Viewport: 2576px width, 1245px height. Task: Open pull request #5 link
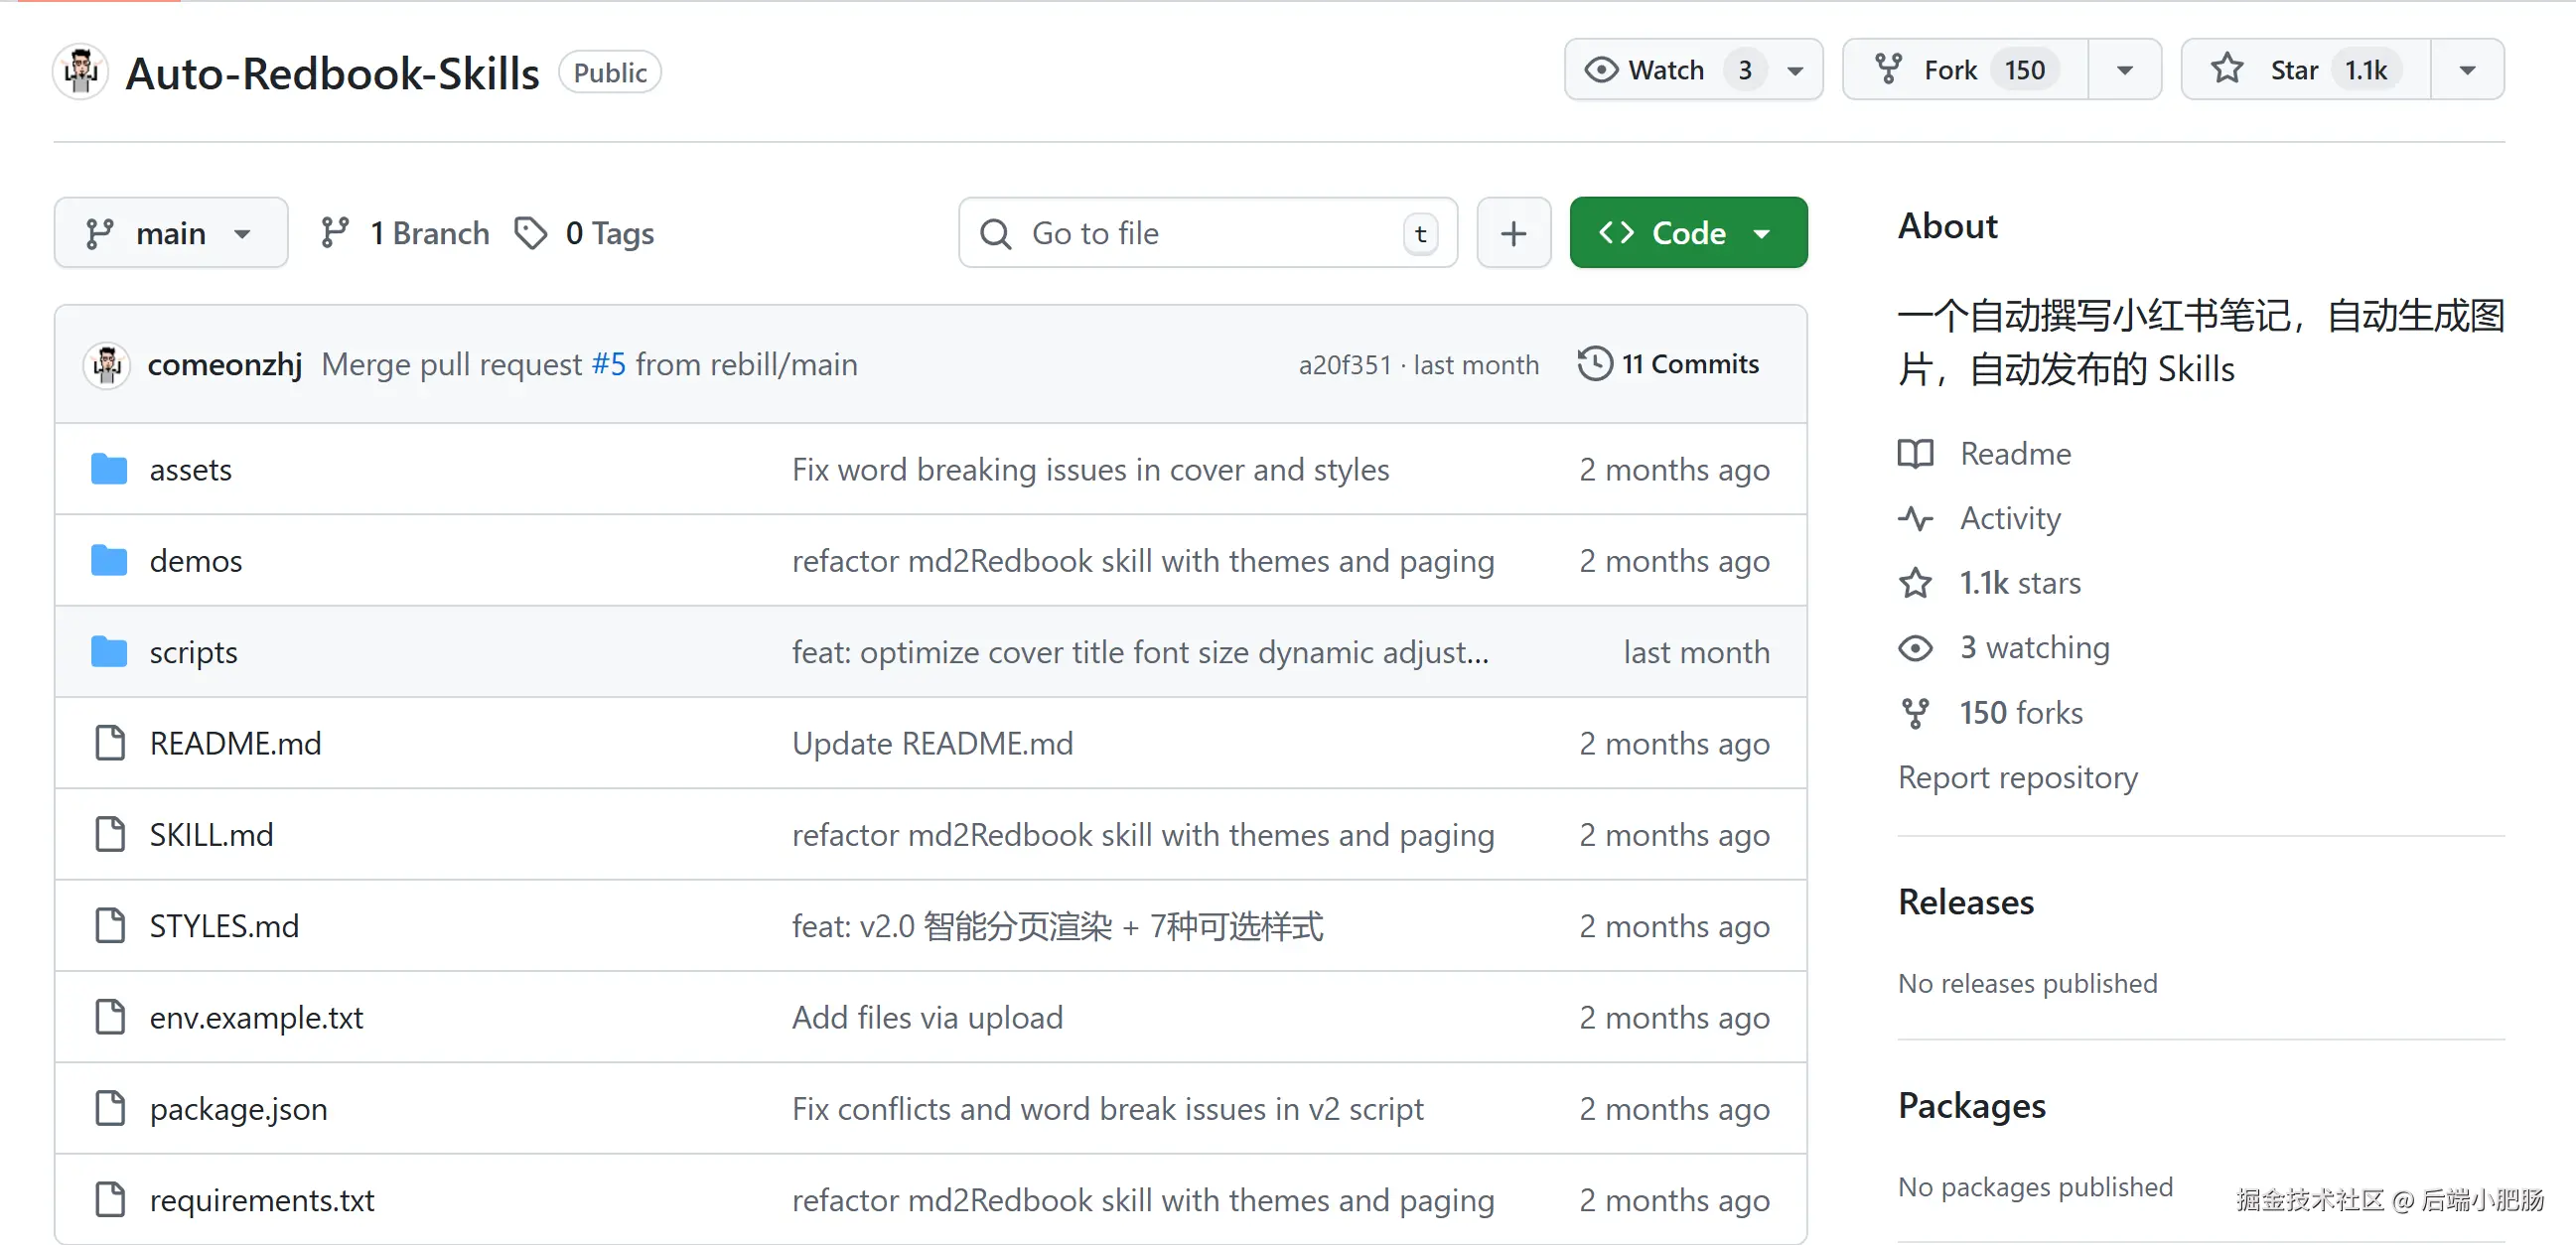(x=608, y=364)
